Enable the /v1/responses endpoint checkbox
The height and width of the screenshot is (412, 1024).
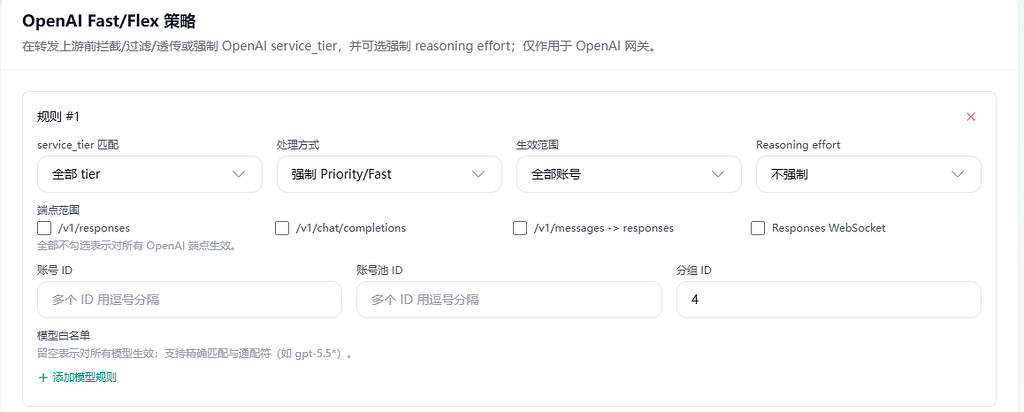pos(44,228)
